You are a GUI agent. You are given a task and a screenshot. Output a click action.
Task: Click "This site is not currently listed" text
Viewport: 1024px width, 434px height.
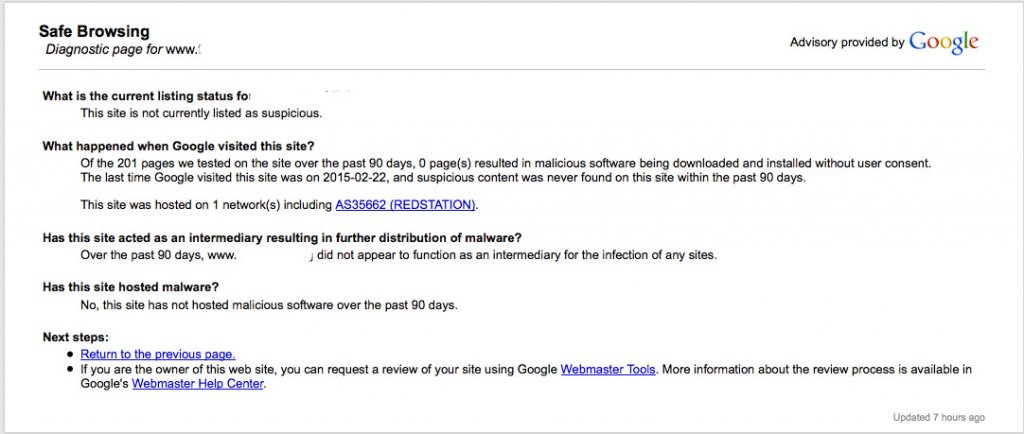(x=201, y=113)
